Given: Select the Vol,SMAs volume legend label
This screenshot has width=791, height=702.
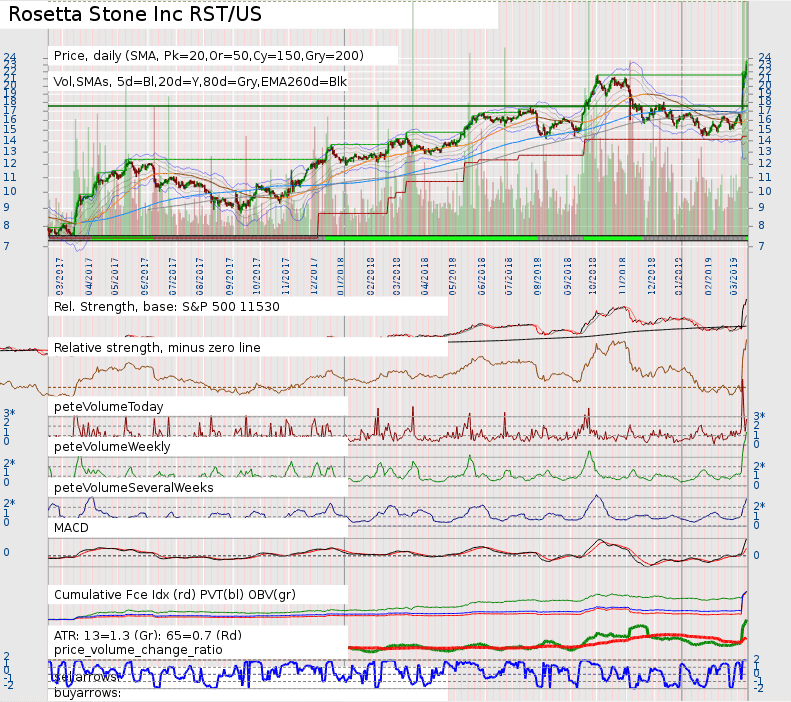Looking at the screenshot, I should tap(200, 82).
